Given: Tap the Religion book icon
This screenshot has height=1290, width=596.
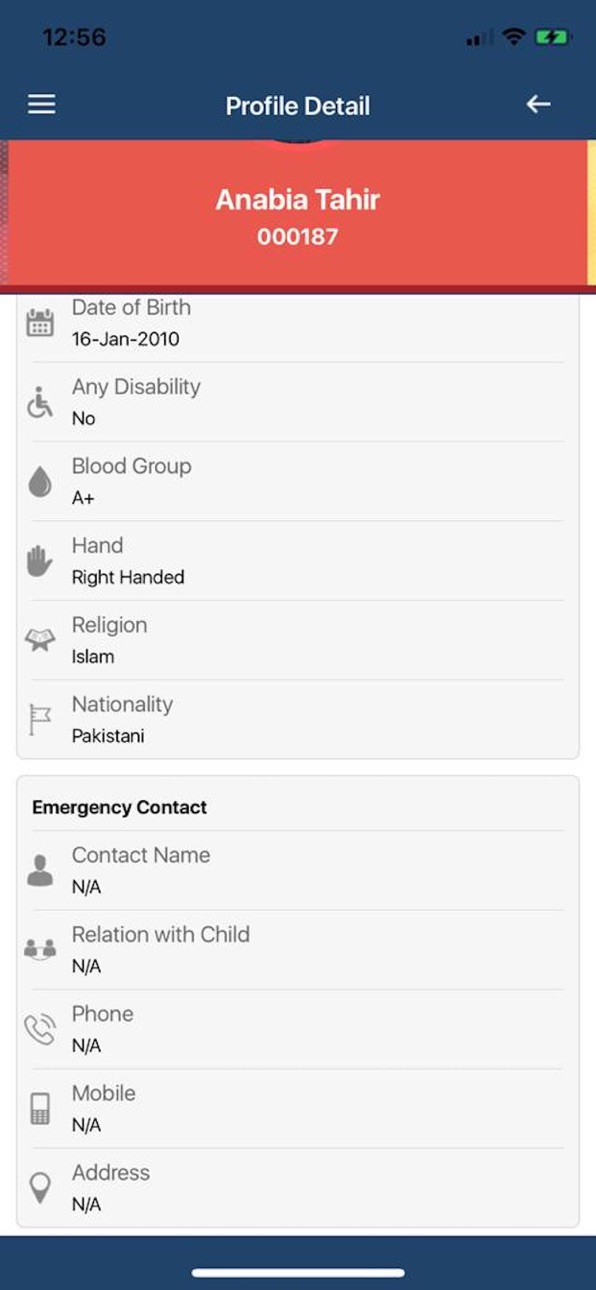Looking at the screenshot, I should pos(40,641).
